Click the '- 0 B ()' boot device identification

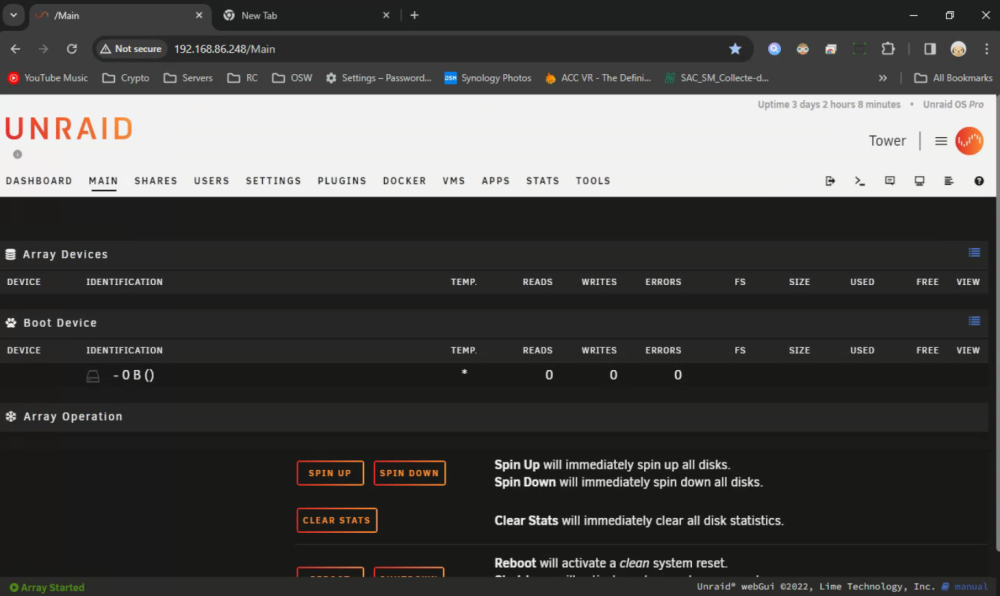(x=133, y=375)
